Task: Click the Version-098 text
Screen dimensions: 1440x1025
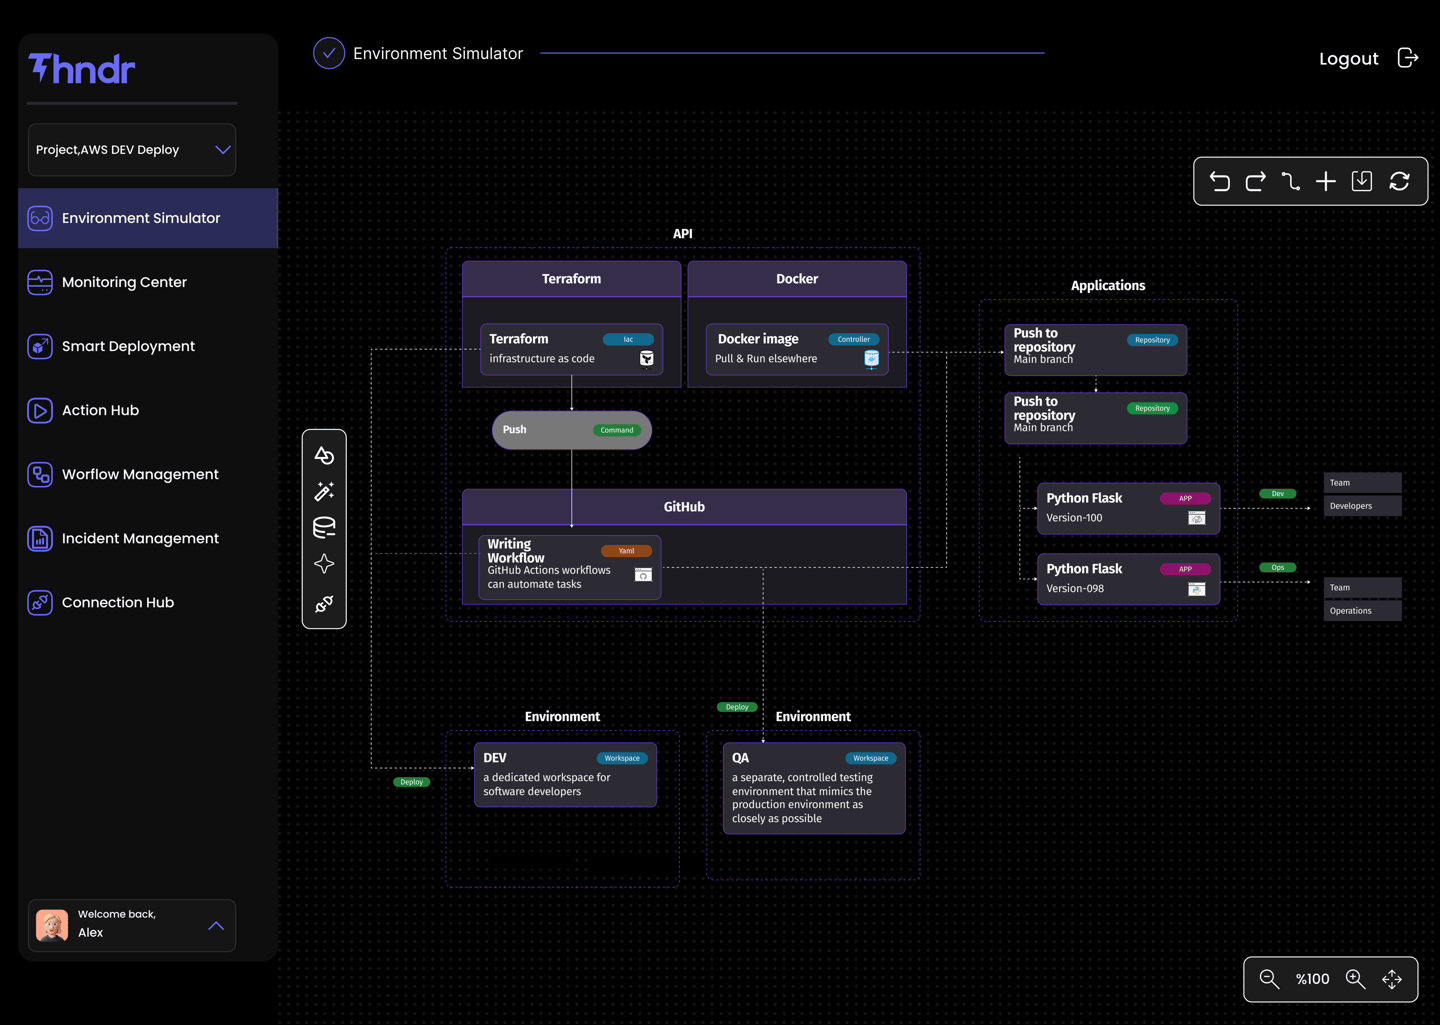Action: point(1076,589)
